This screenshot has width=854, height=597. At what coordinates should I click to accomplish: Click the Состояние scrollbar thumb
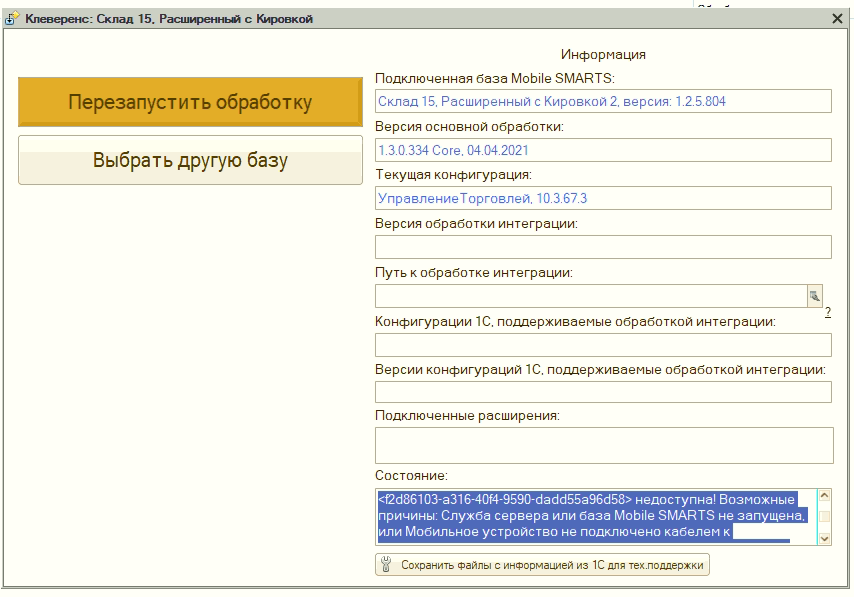(825, 516)
